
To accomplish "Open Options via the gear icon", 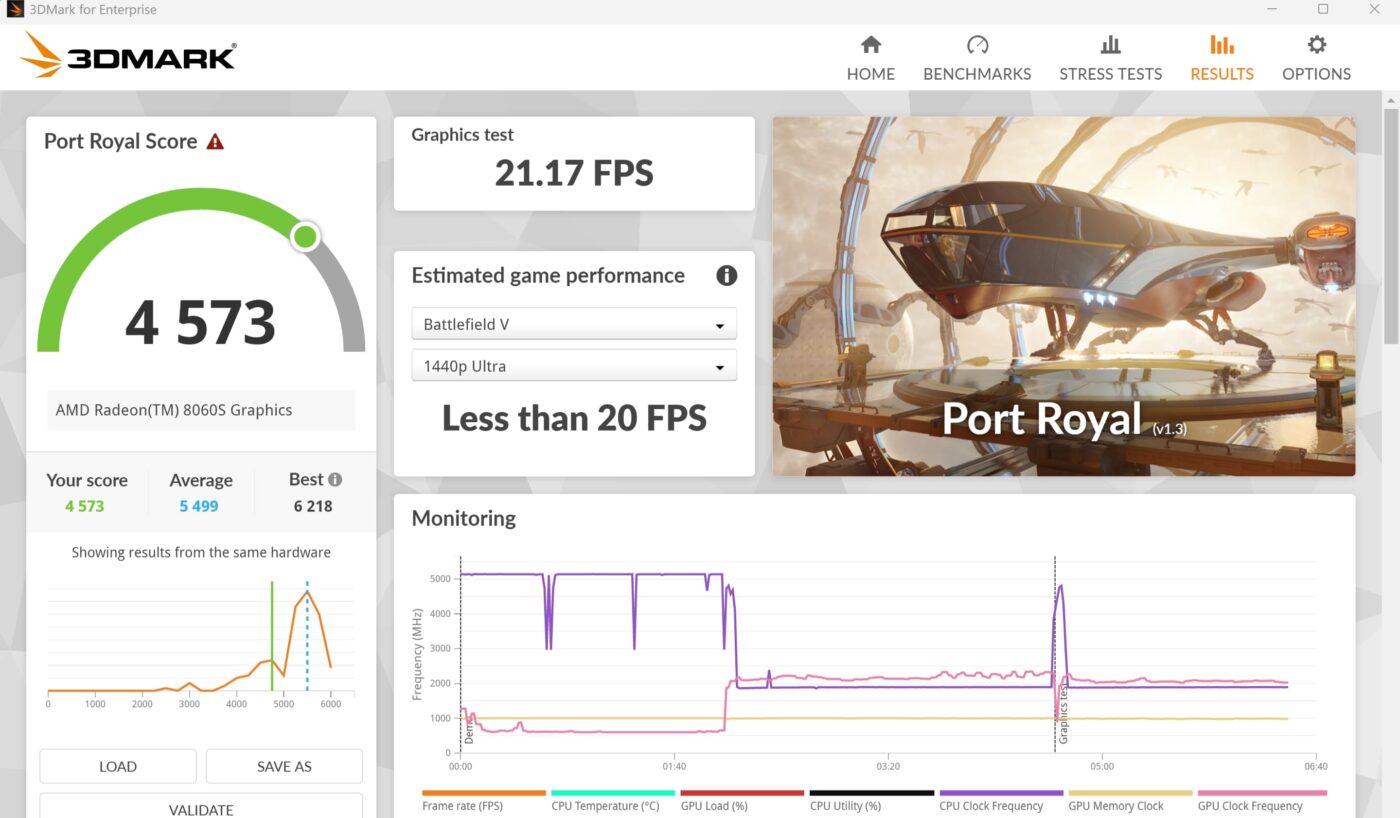I will (1316, 45).
